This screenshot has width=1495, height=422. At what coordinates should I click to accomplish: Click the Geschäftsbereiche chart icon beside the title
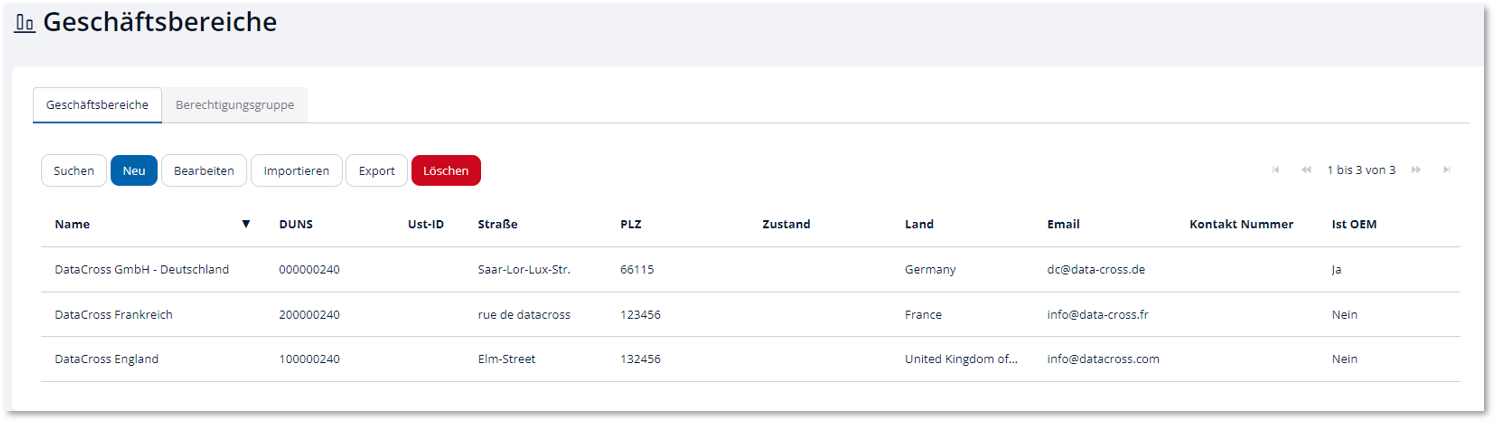click(25, 23)
